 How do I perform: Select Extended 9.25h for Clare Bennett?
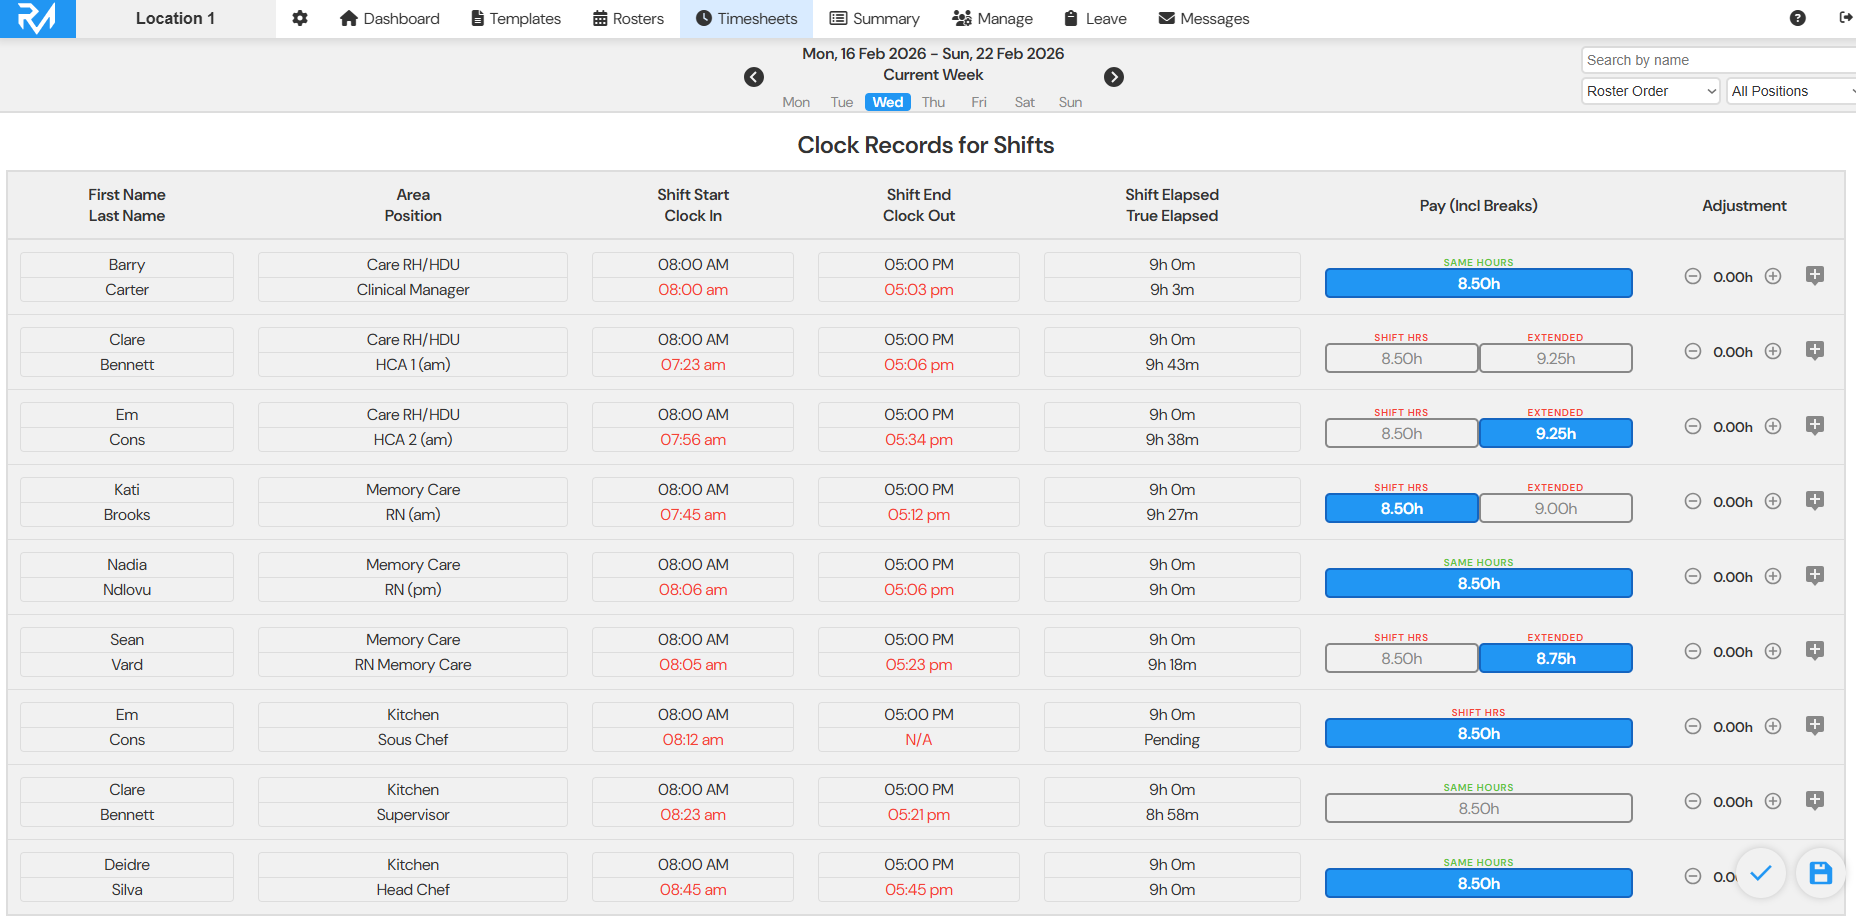(x=1555, y=358)
